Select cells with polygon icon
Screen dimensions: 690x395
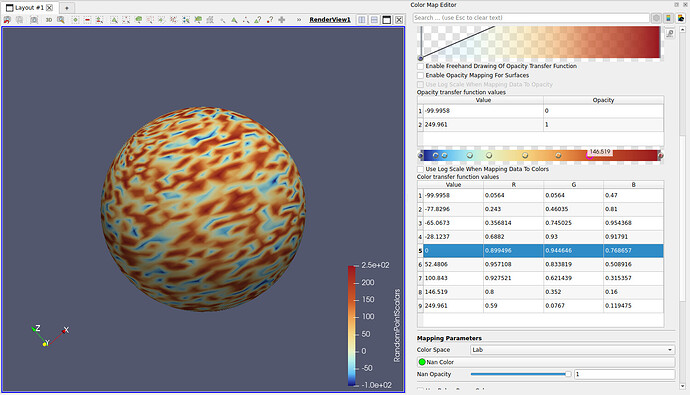(161, 20)
